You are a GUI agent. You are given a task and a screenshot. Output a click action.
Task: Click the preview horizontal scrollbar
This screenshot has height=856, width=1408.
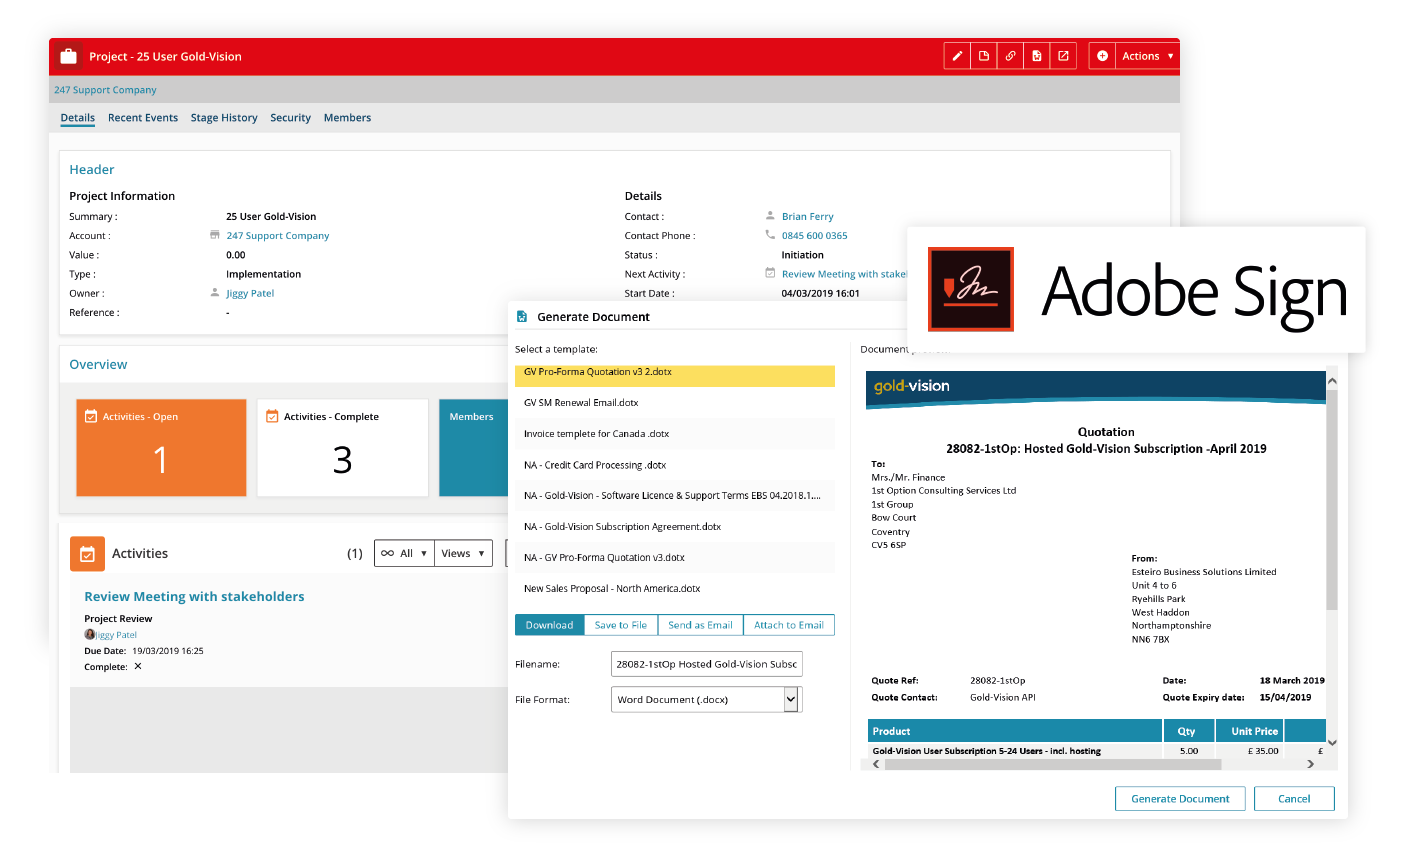1052,764
